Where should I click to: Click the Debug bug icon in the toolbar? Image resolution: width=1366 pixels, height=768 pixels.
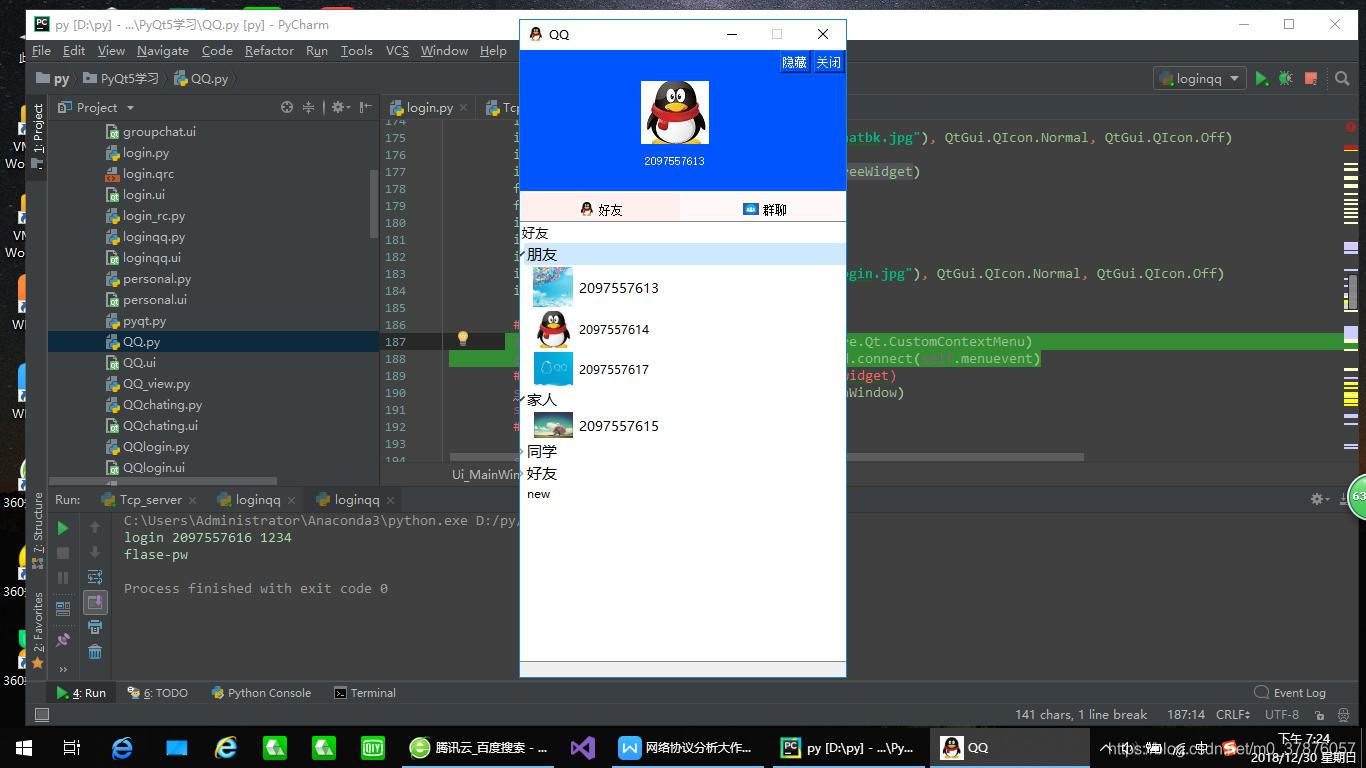click(x=1285, y=79)
